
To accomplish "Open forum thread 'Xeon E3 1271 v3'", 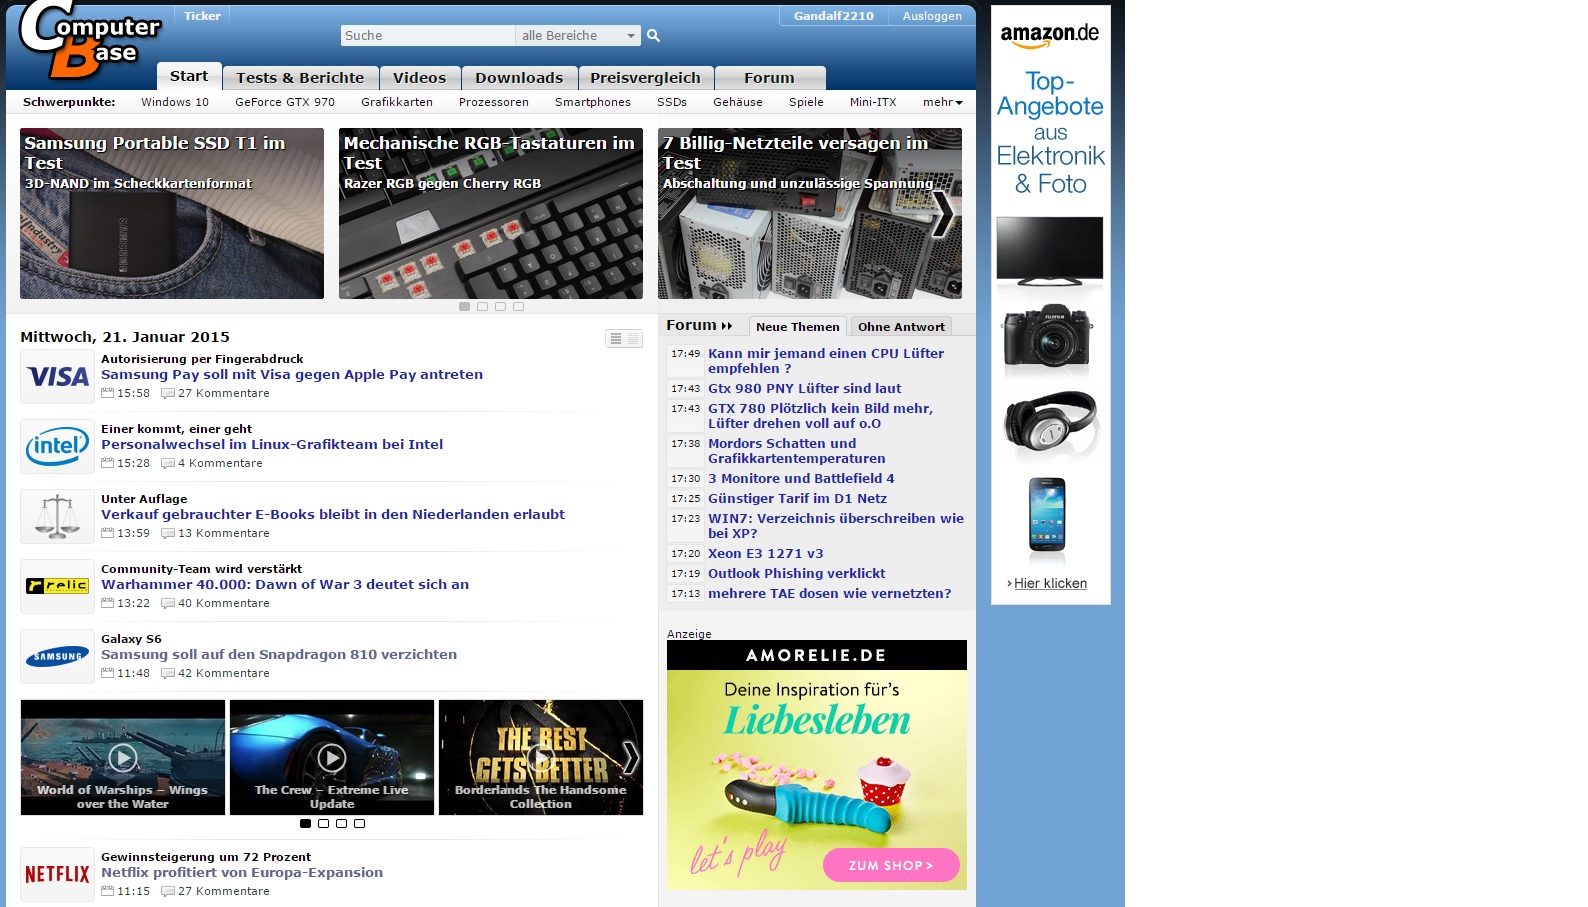I will click(x=766, y=553).
